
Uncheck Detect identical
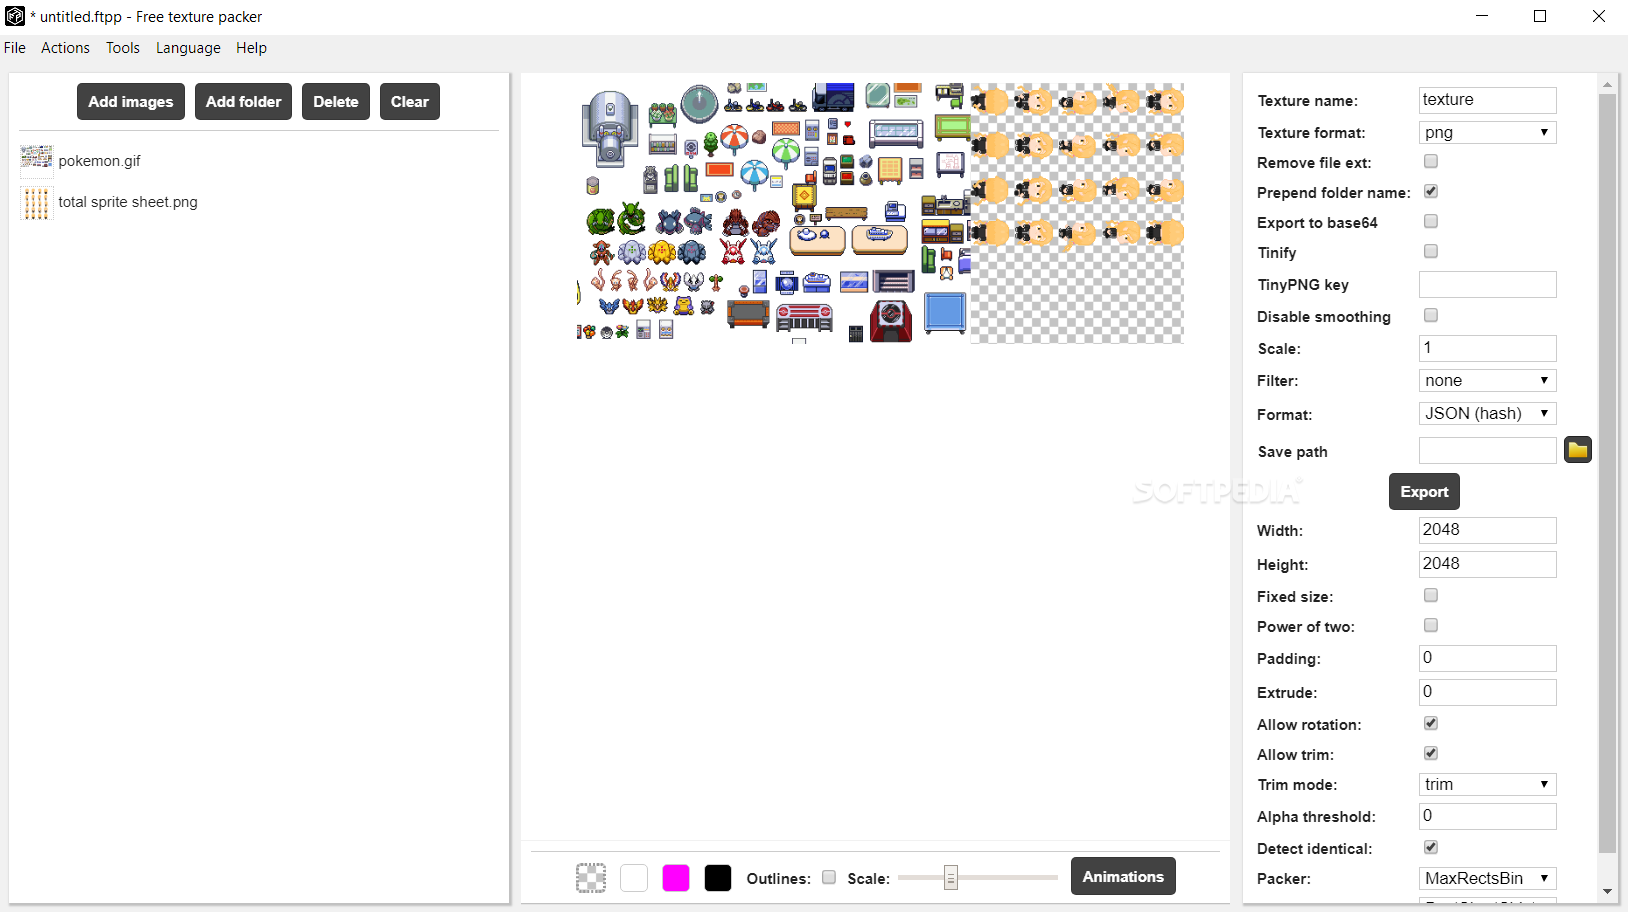click(x=1431, y=847)
